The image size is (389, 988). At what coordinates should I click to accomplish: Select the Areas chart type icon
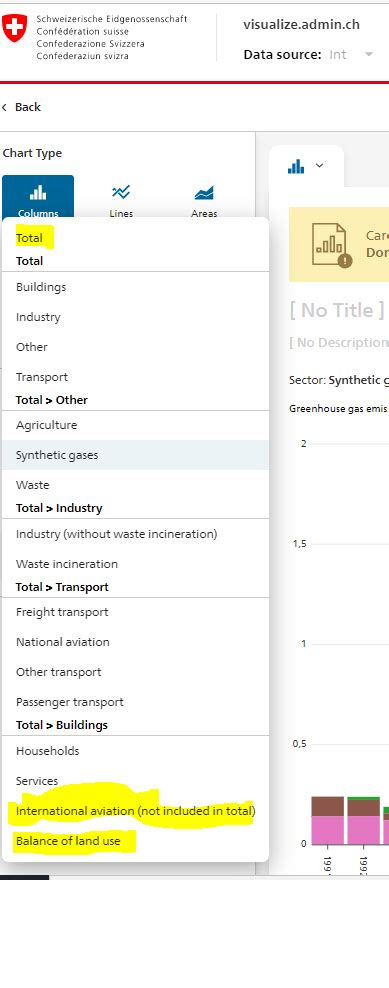(x=204, y=193)
